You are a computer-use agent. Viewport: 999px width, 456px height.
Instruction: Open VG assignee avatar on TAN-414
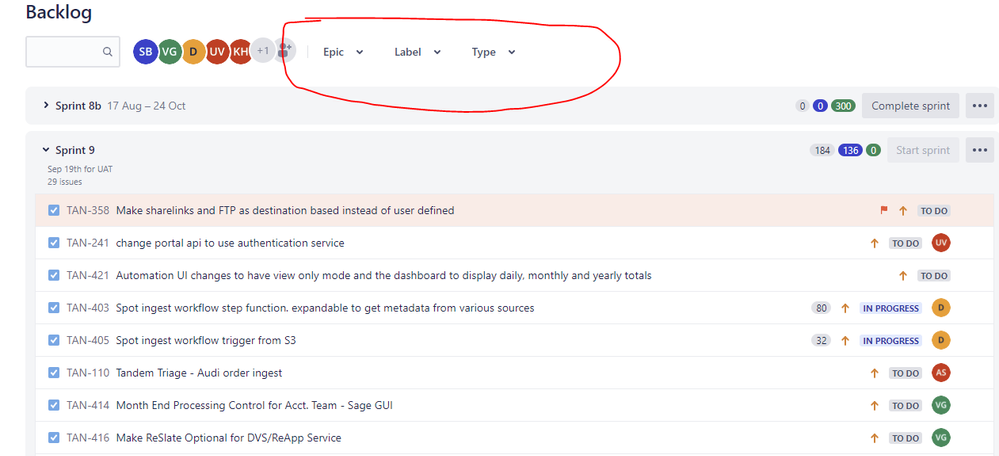pos(941,405)
